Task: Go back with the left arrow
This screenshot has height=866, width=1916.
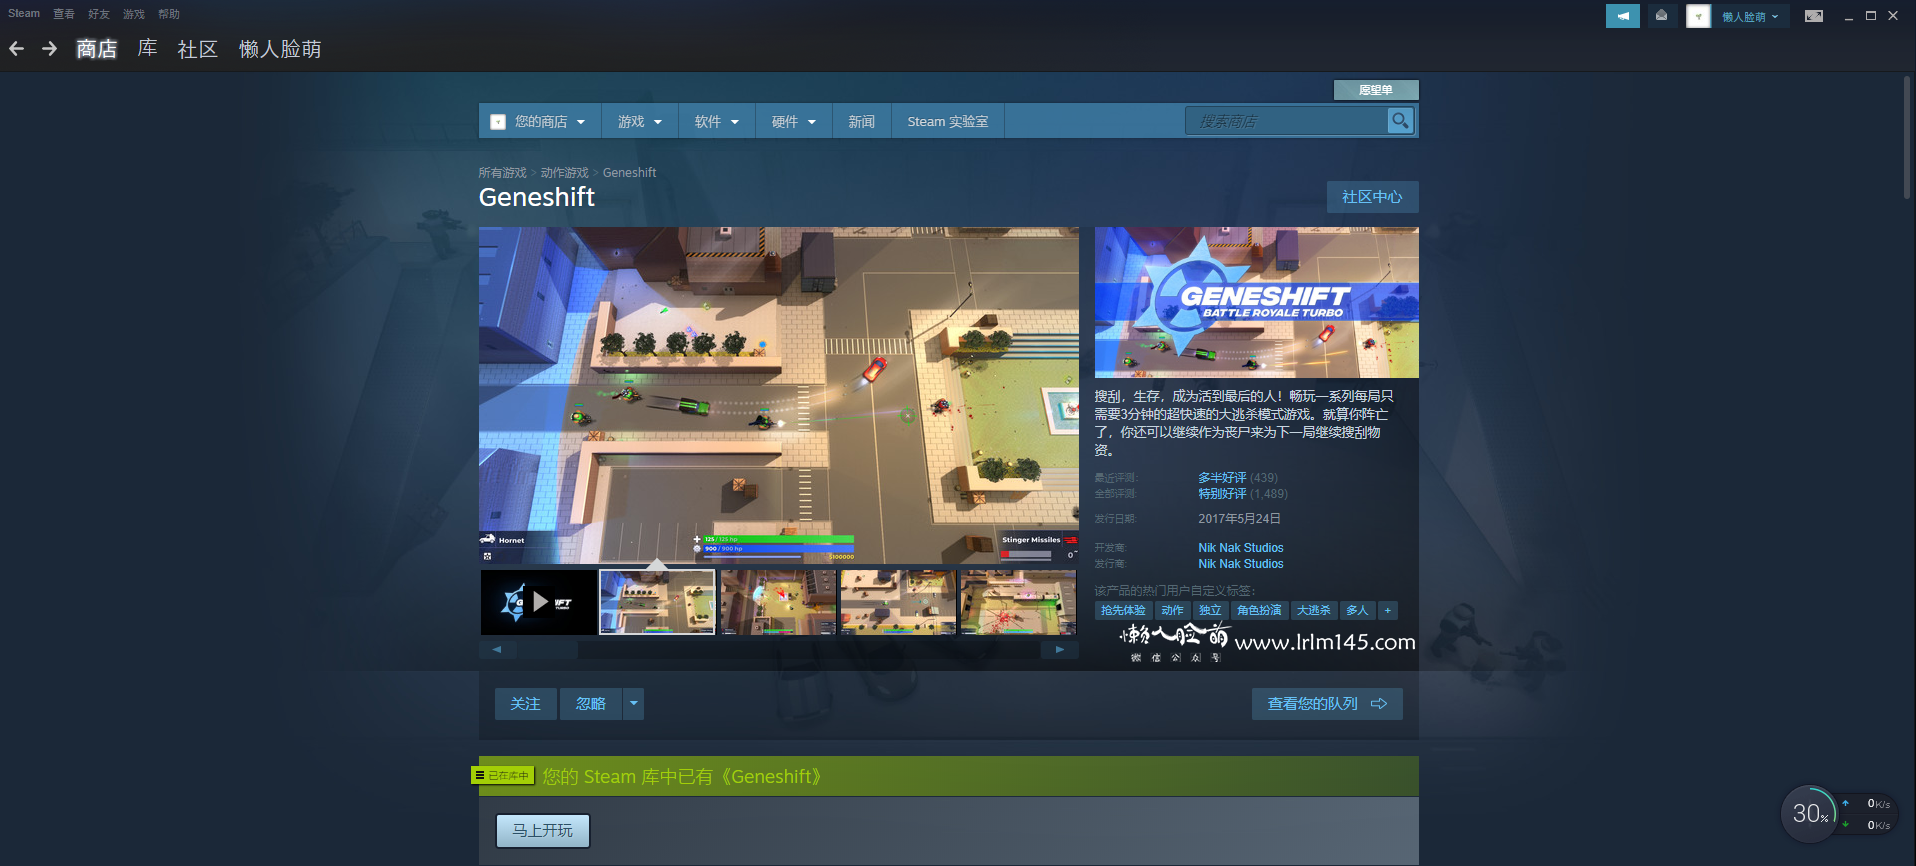Action: (16, 49)
